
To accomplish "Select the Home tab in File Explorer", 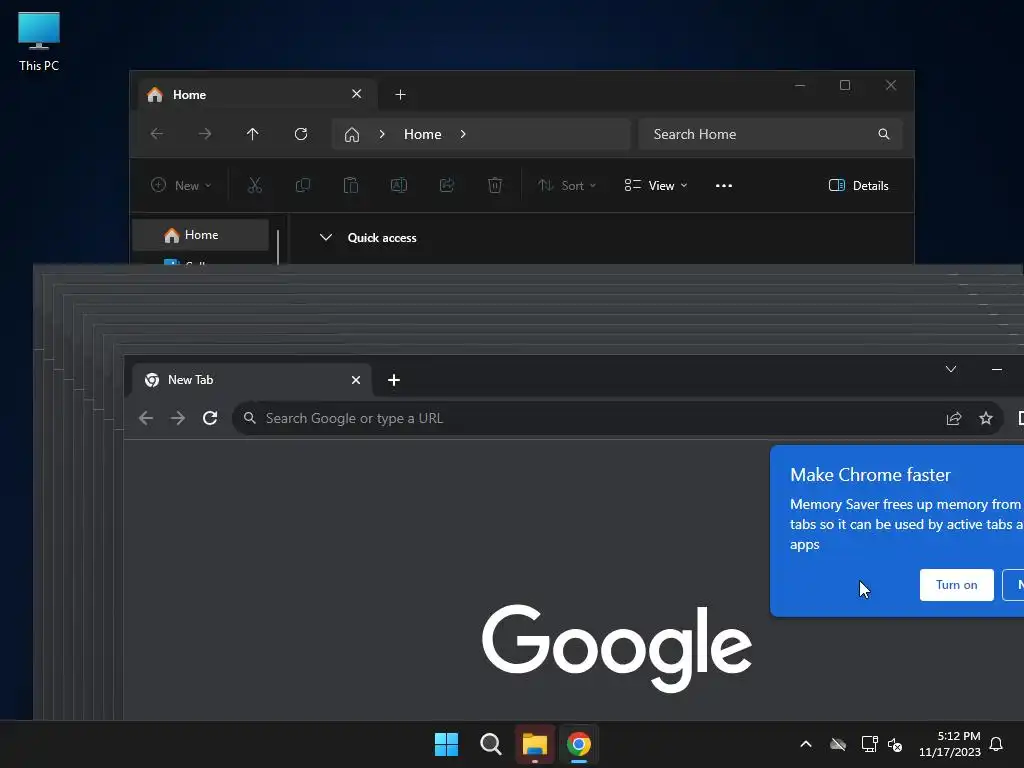I will [257, 95].
